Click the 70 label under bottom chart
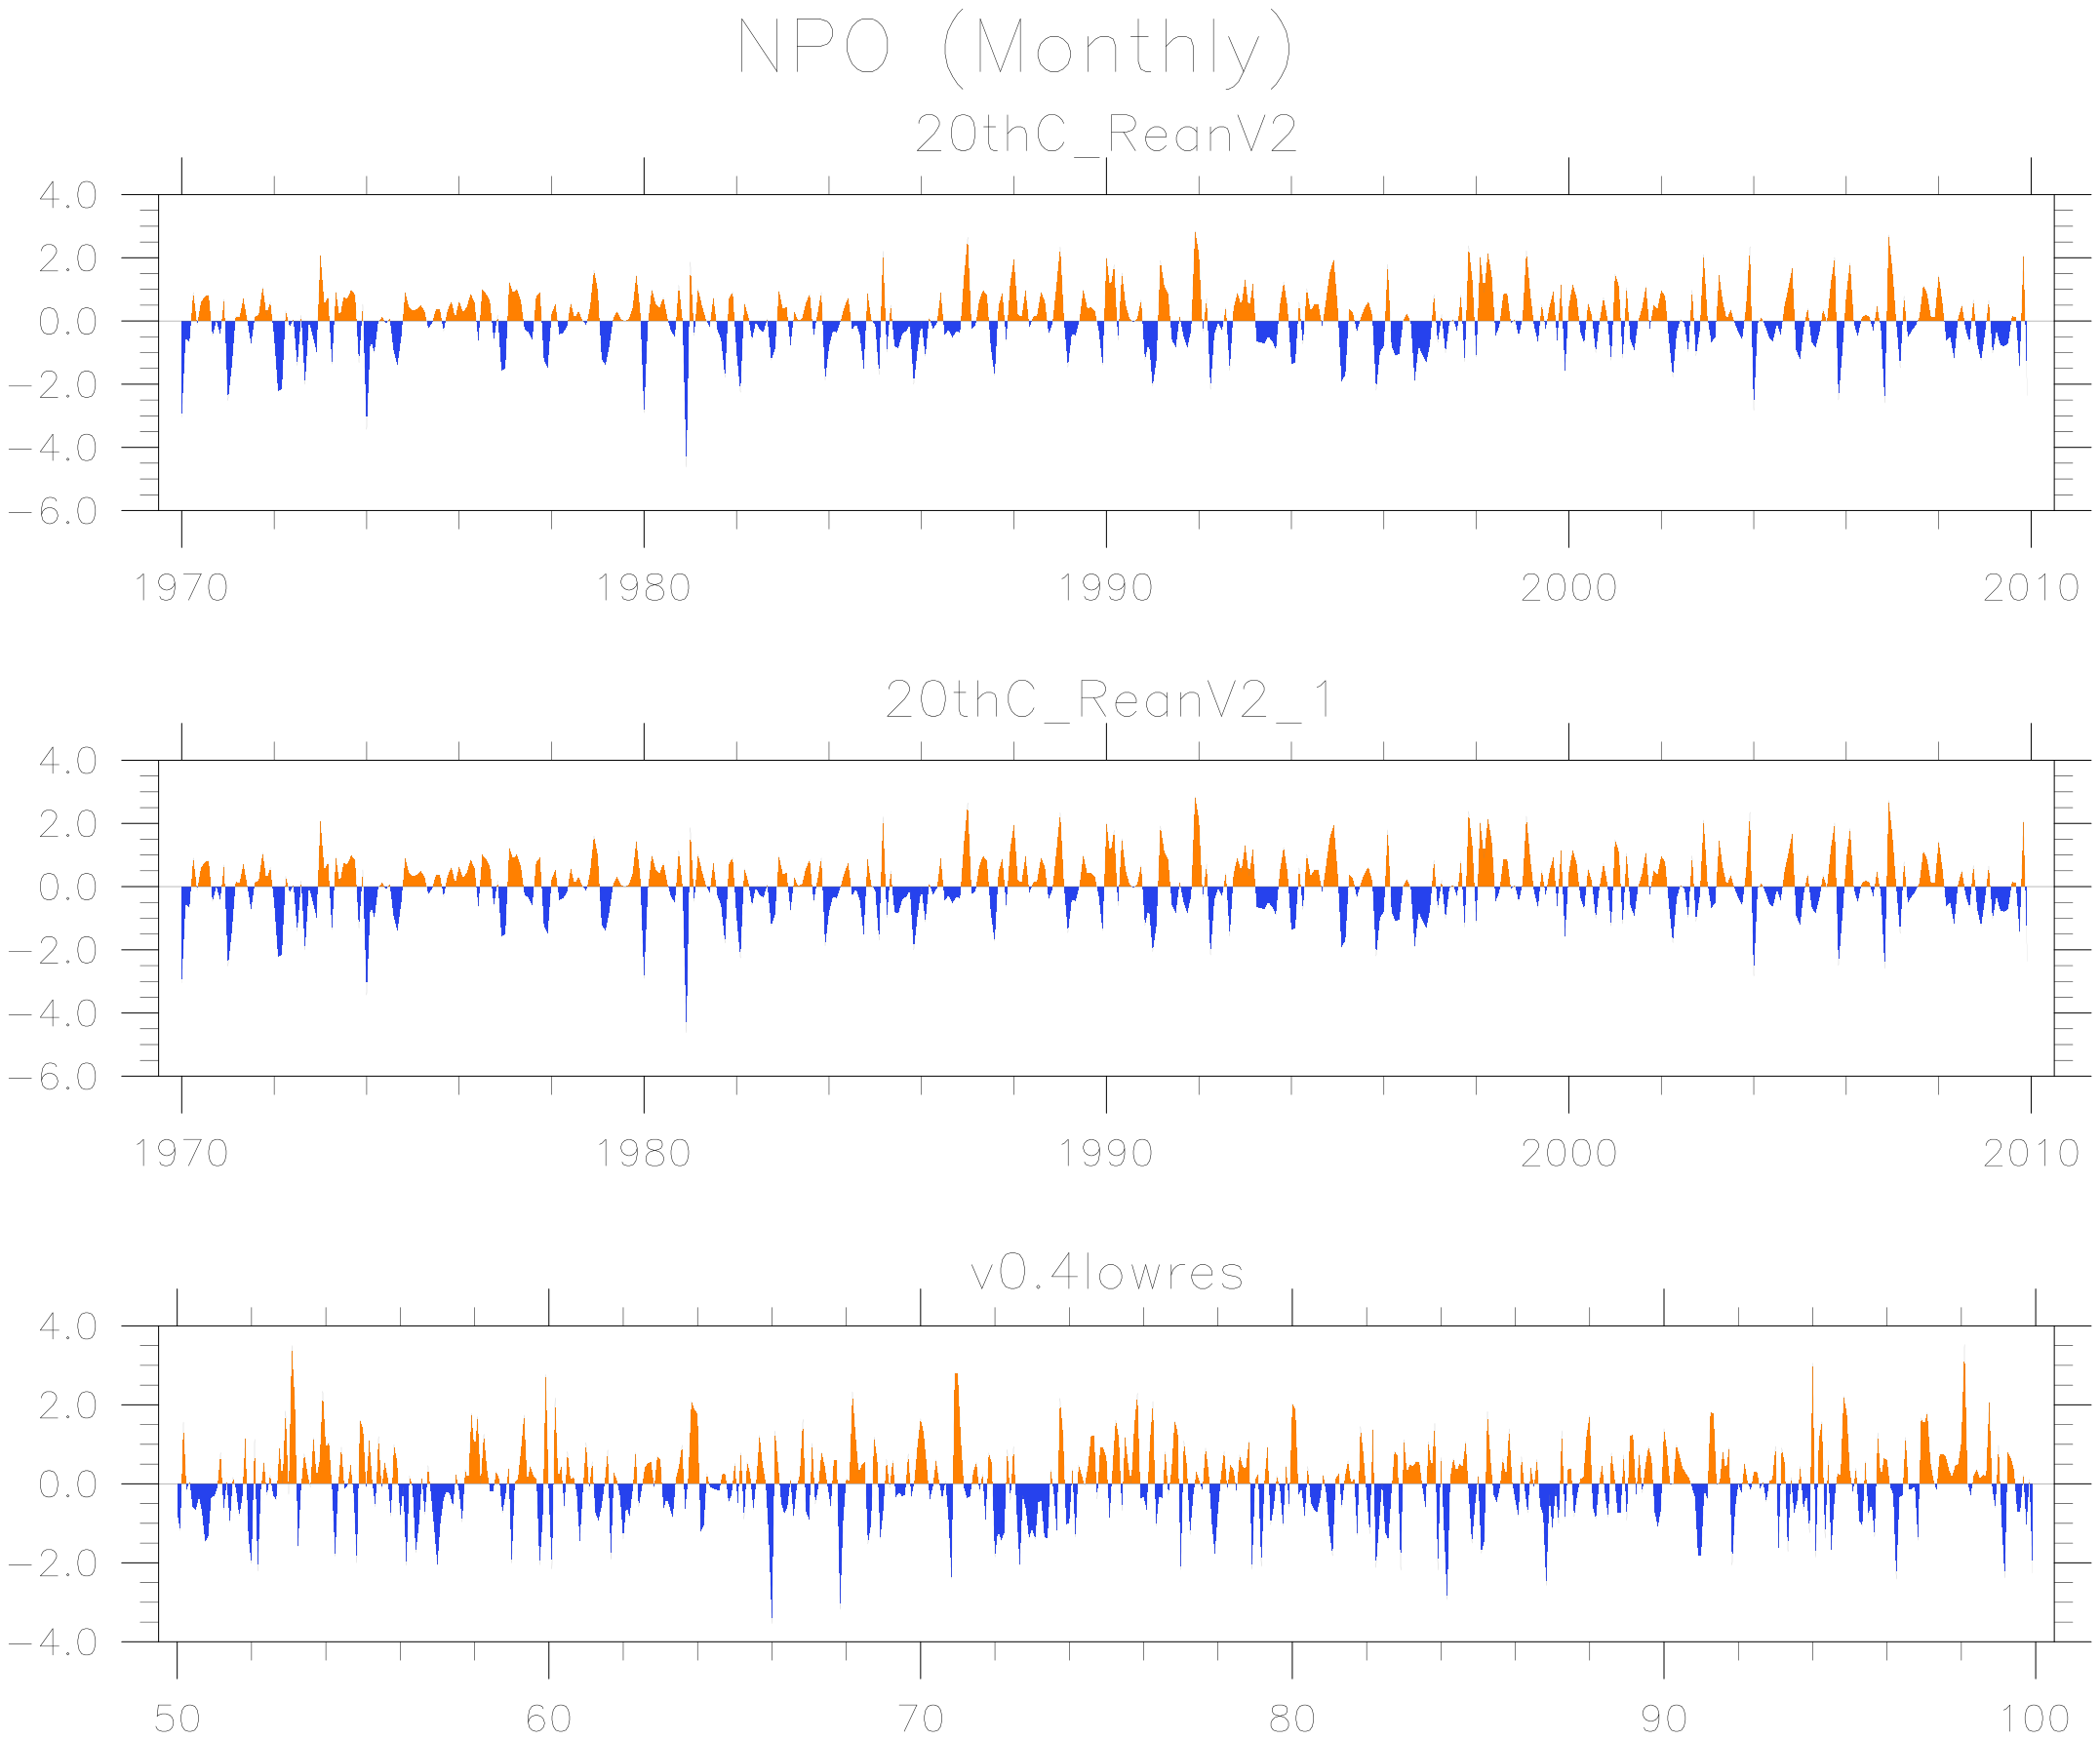Image resolution: width=2100 pixels, height=1740 pixels. [x=920, y=1719]
